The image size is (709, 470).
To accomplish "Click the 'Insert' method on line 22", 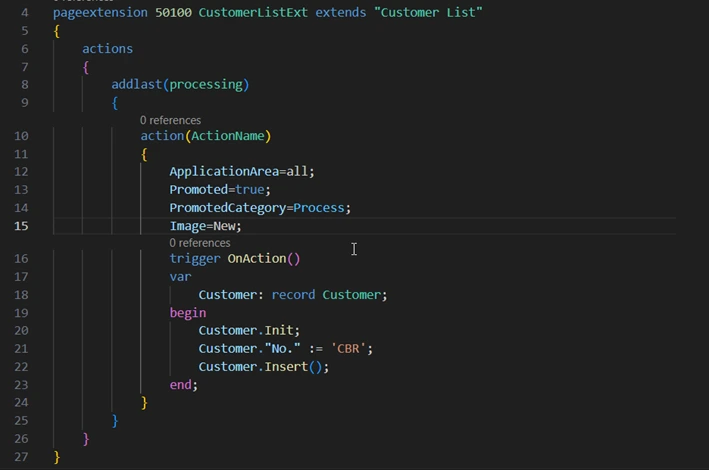I will tap(286, 367).
